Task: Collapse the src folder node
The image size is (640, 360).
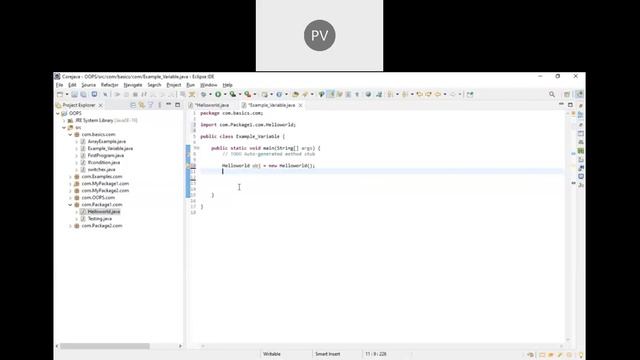Action: pyautogui.click(x=64, y=127)
